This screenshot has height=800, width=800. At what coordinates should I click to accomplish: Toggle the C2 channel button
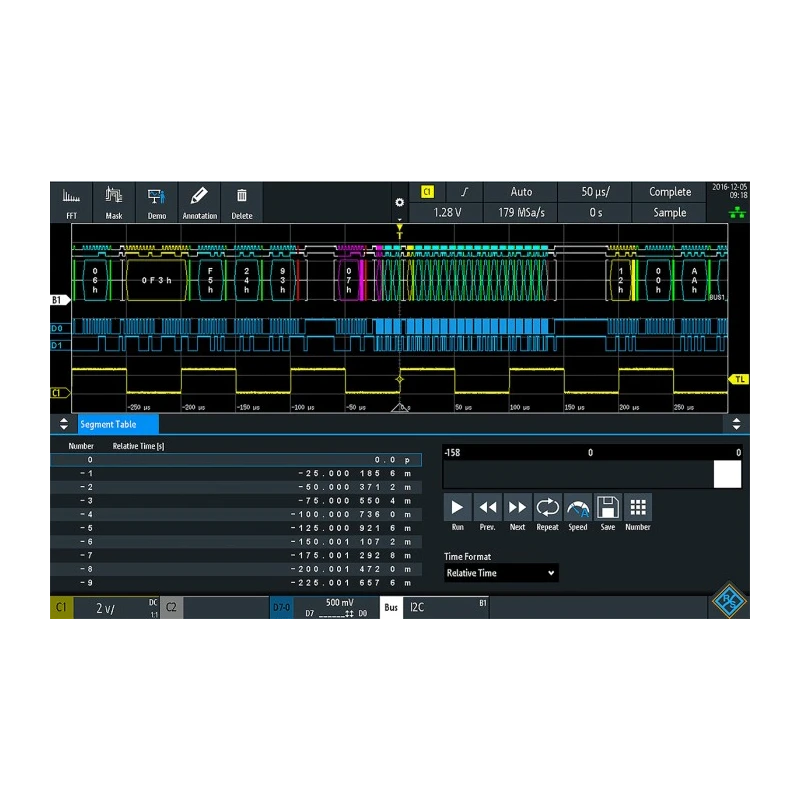(172, 607)
